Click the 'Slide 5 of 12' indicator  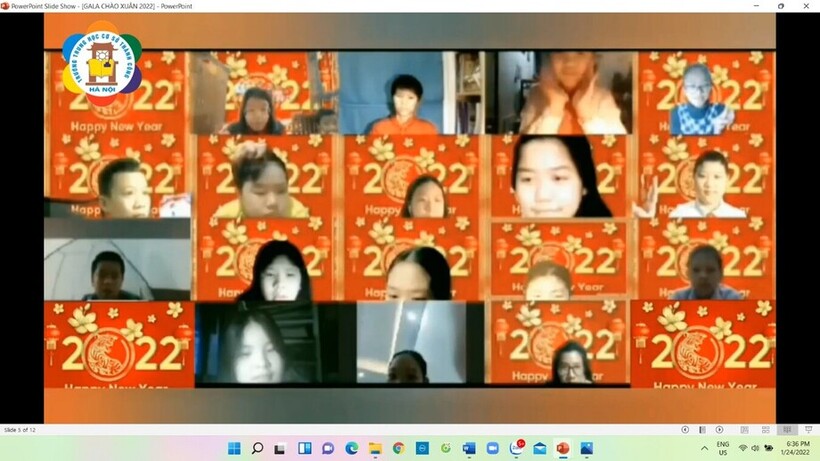pos(21,430)
